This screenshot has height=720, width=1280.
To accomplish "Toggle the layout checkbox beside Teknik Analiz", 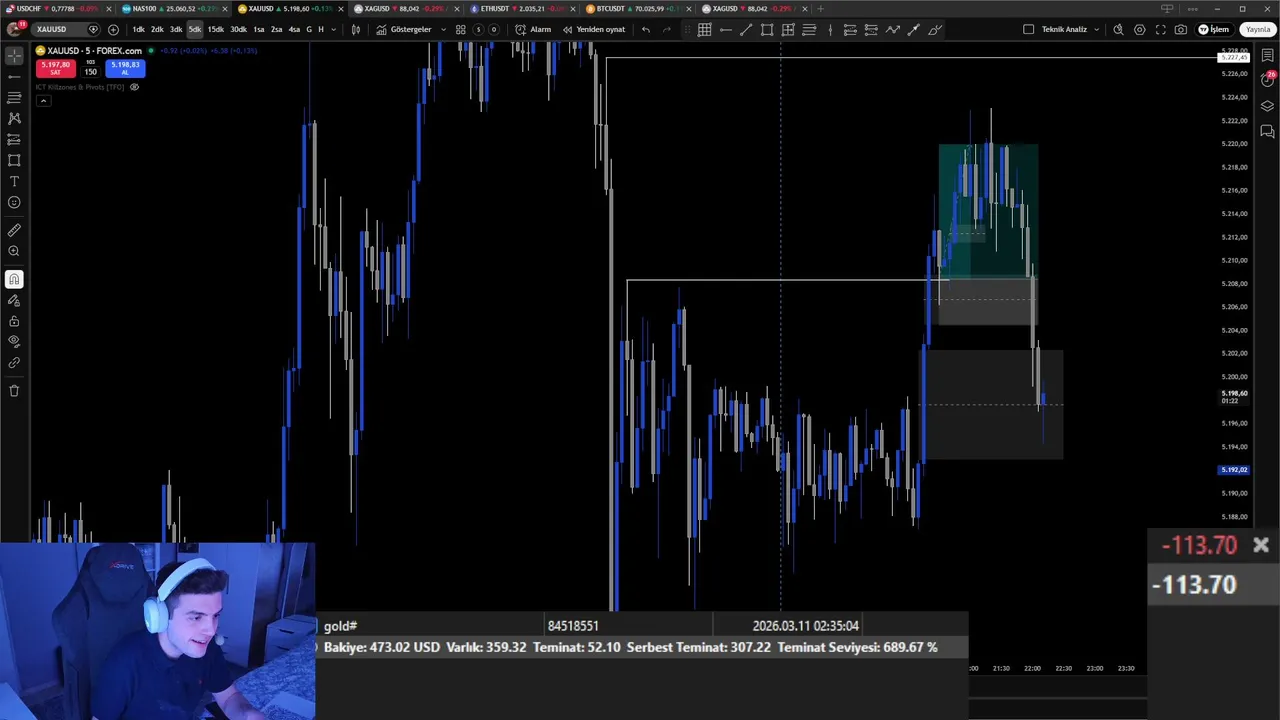I will click(1028, 29).
